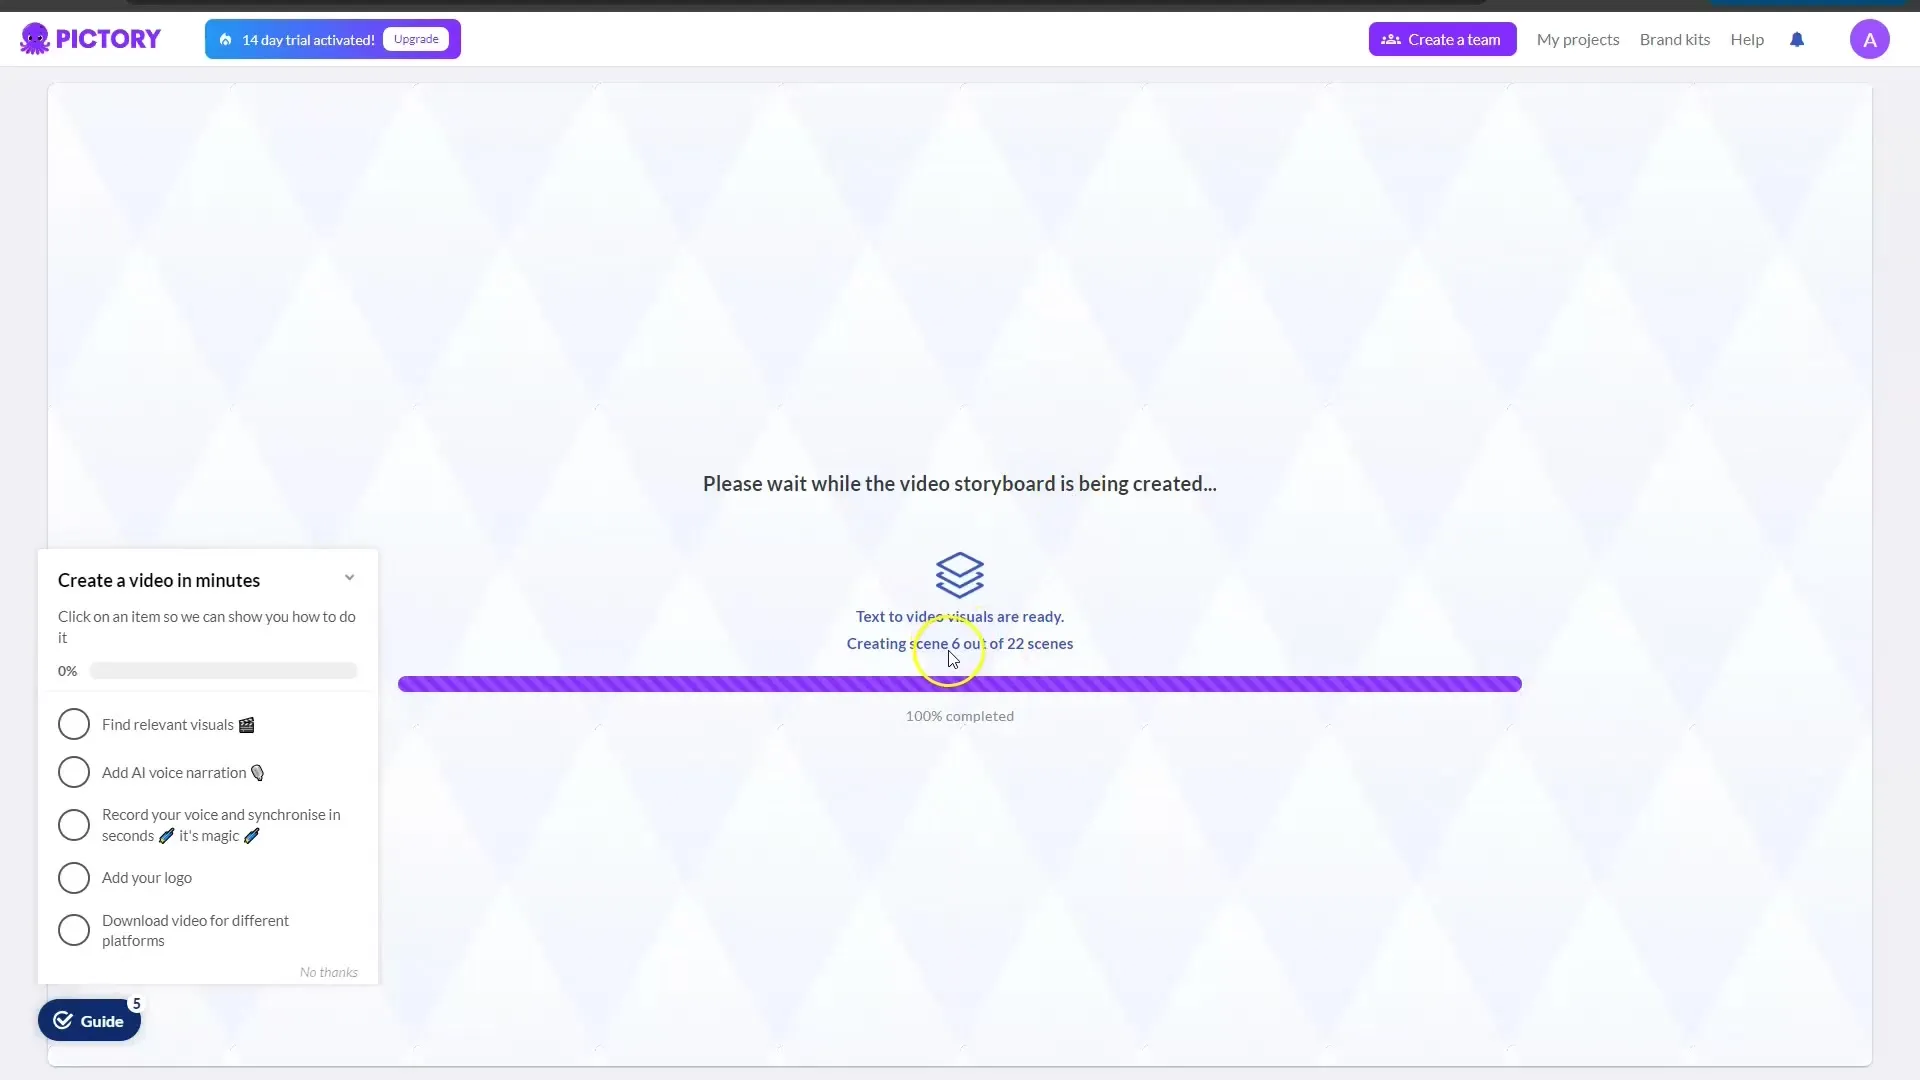Click the user avatar icon
The width and height of the screenshot is (1920, 1080).
(1870, 38)
